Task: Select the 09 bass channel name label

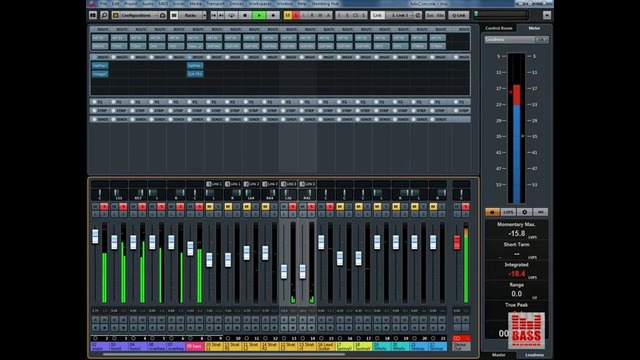Action: [x=195, y=347]
